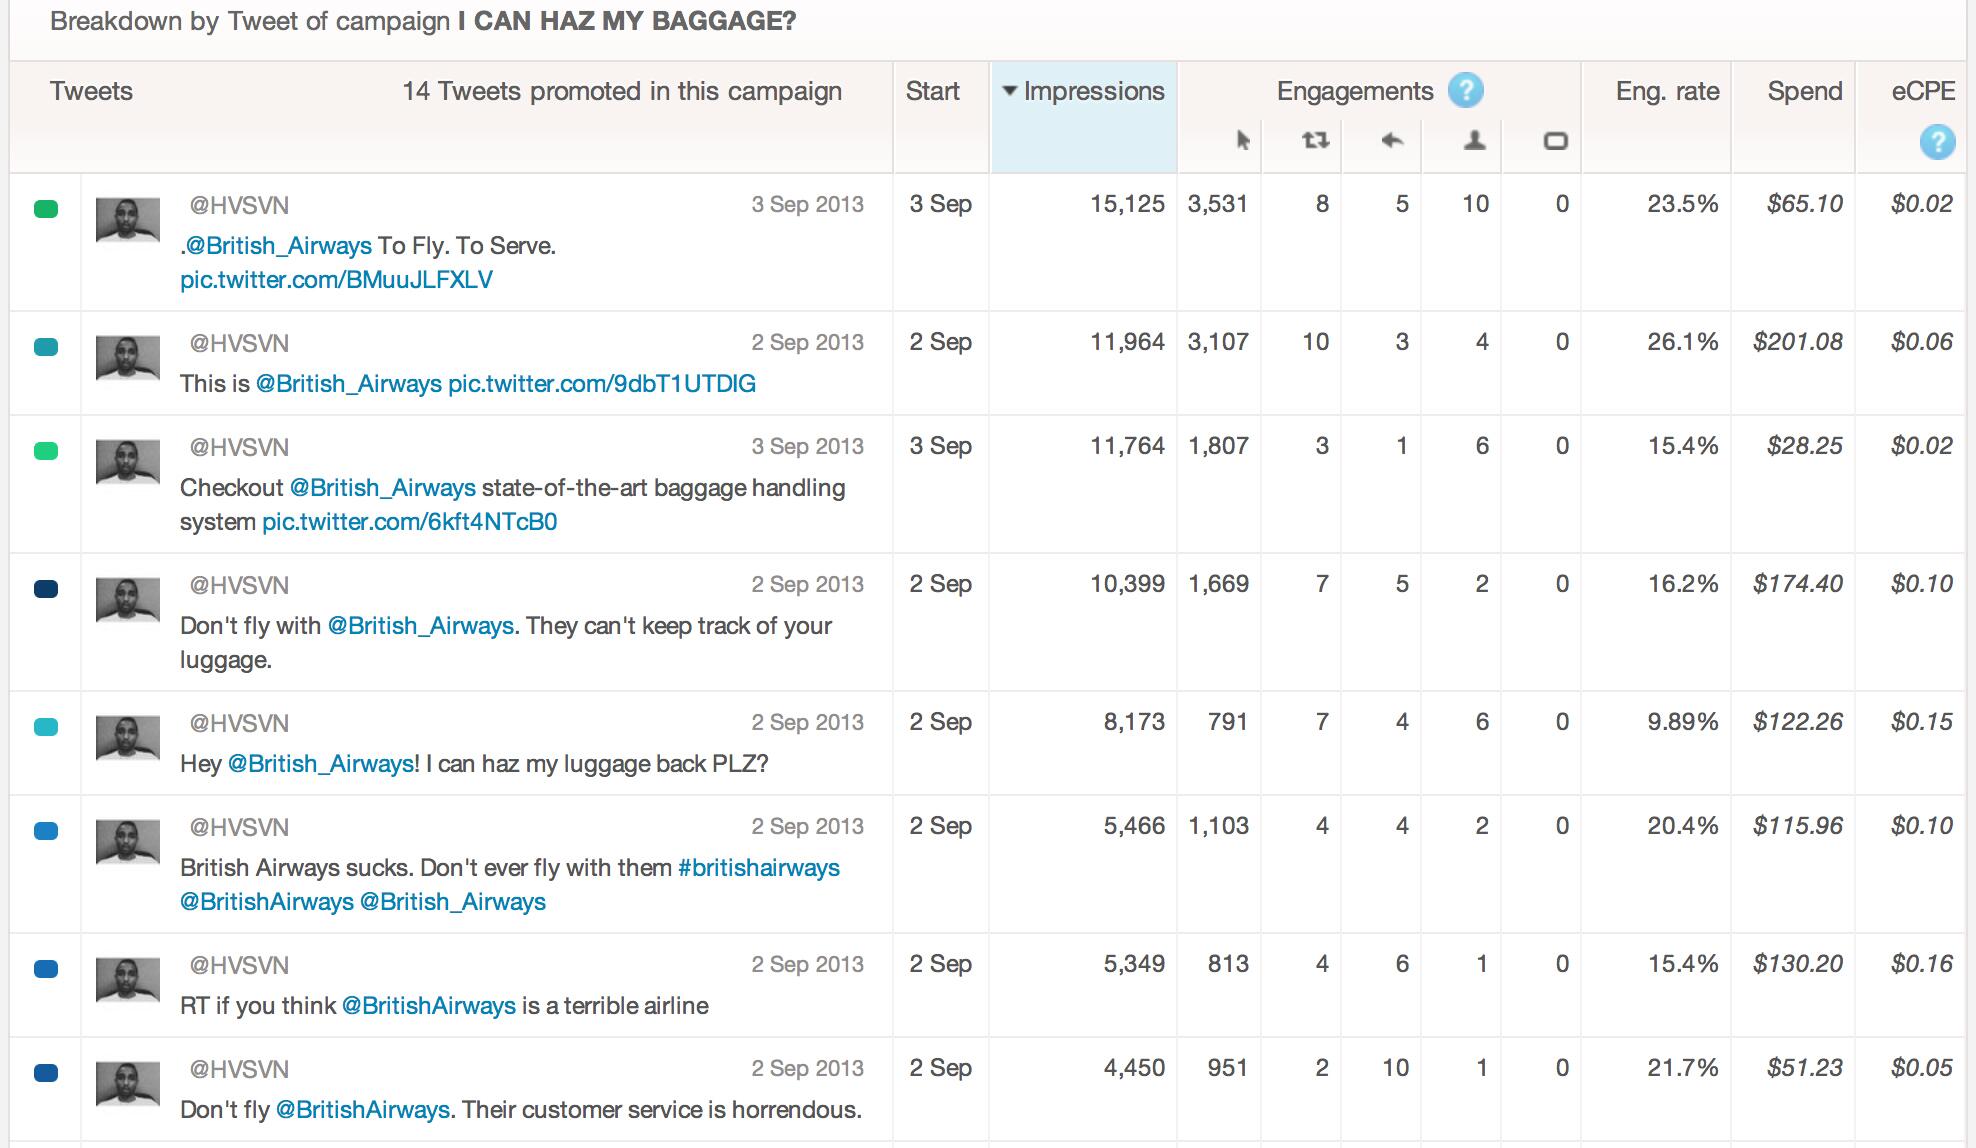The width and height of the screenshot is (1976, 1148).
Task: Open pic.twitter.com/BMuuJLFXLV link
Action: 336,280
